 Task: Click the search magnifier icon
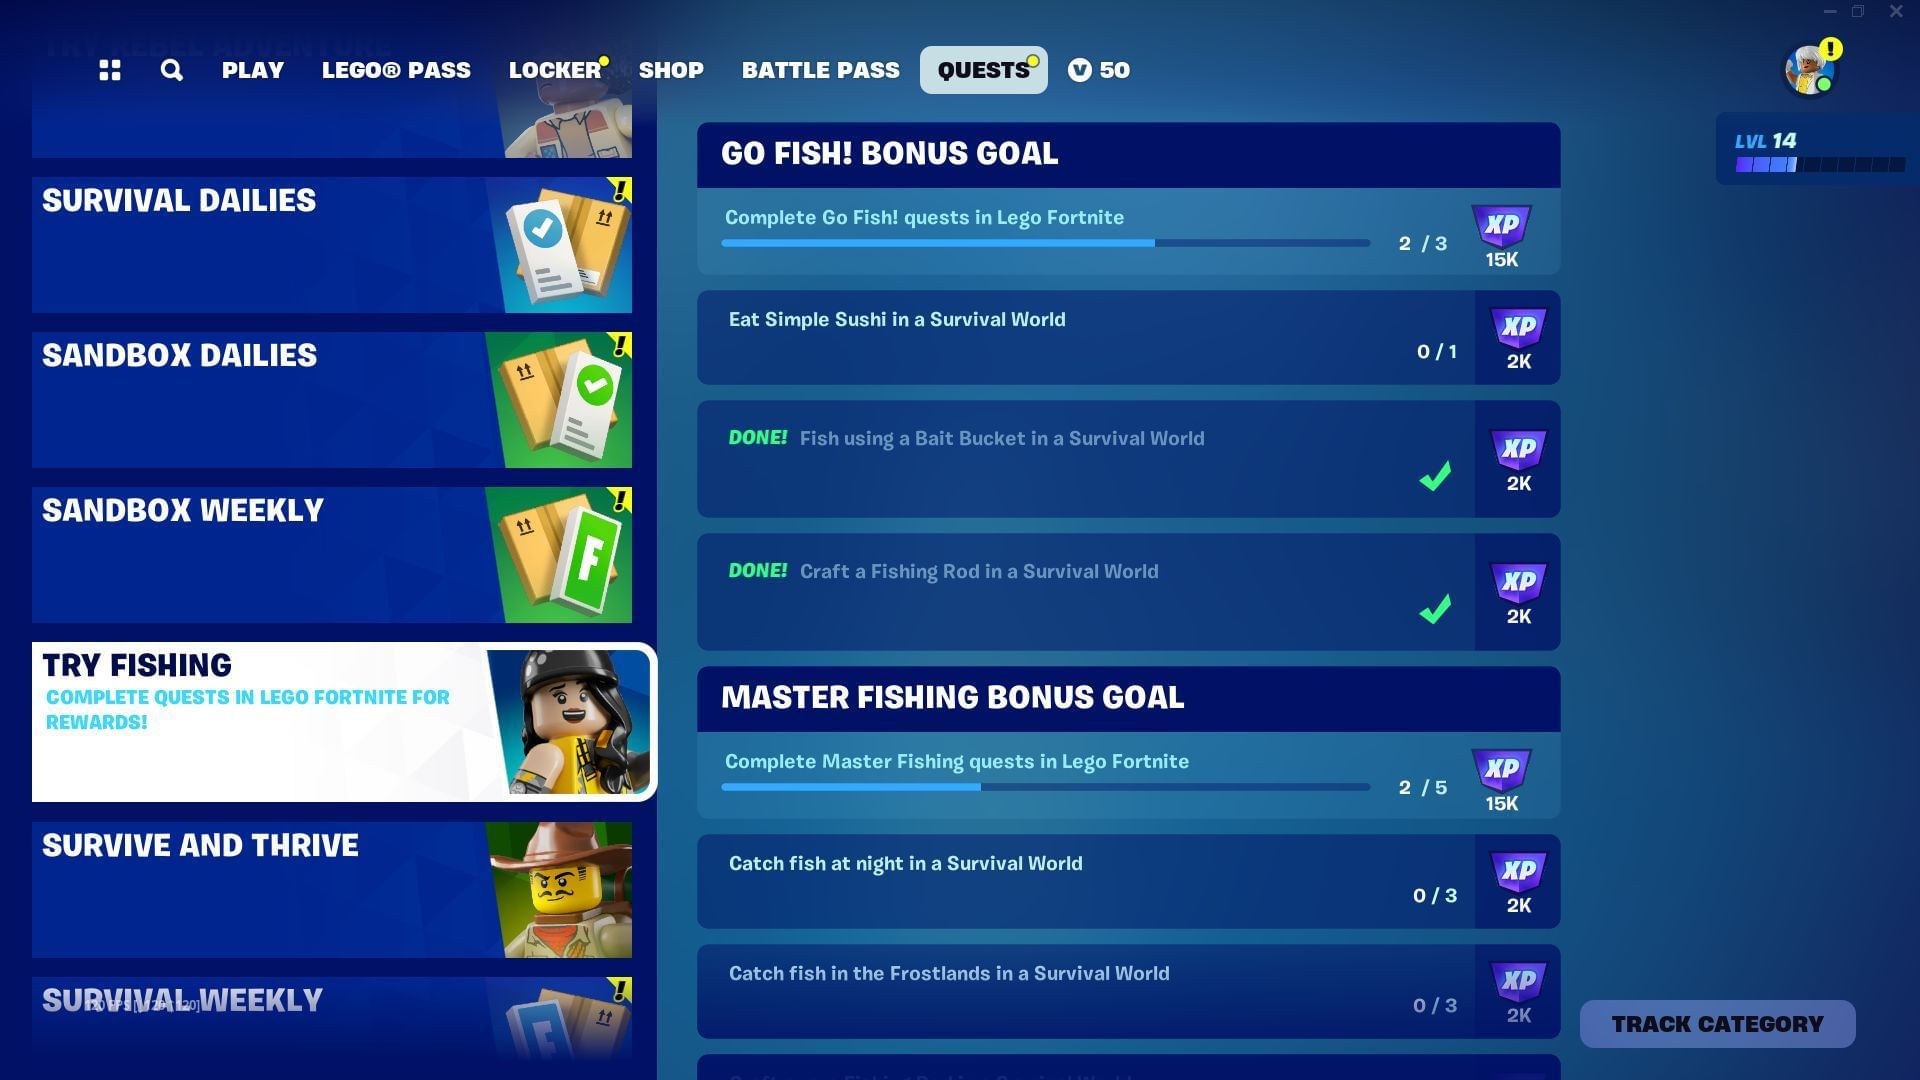point(172,70)
